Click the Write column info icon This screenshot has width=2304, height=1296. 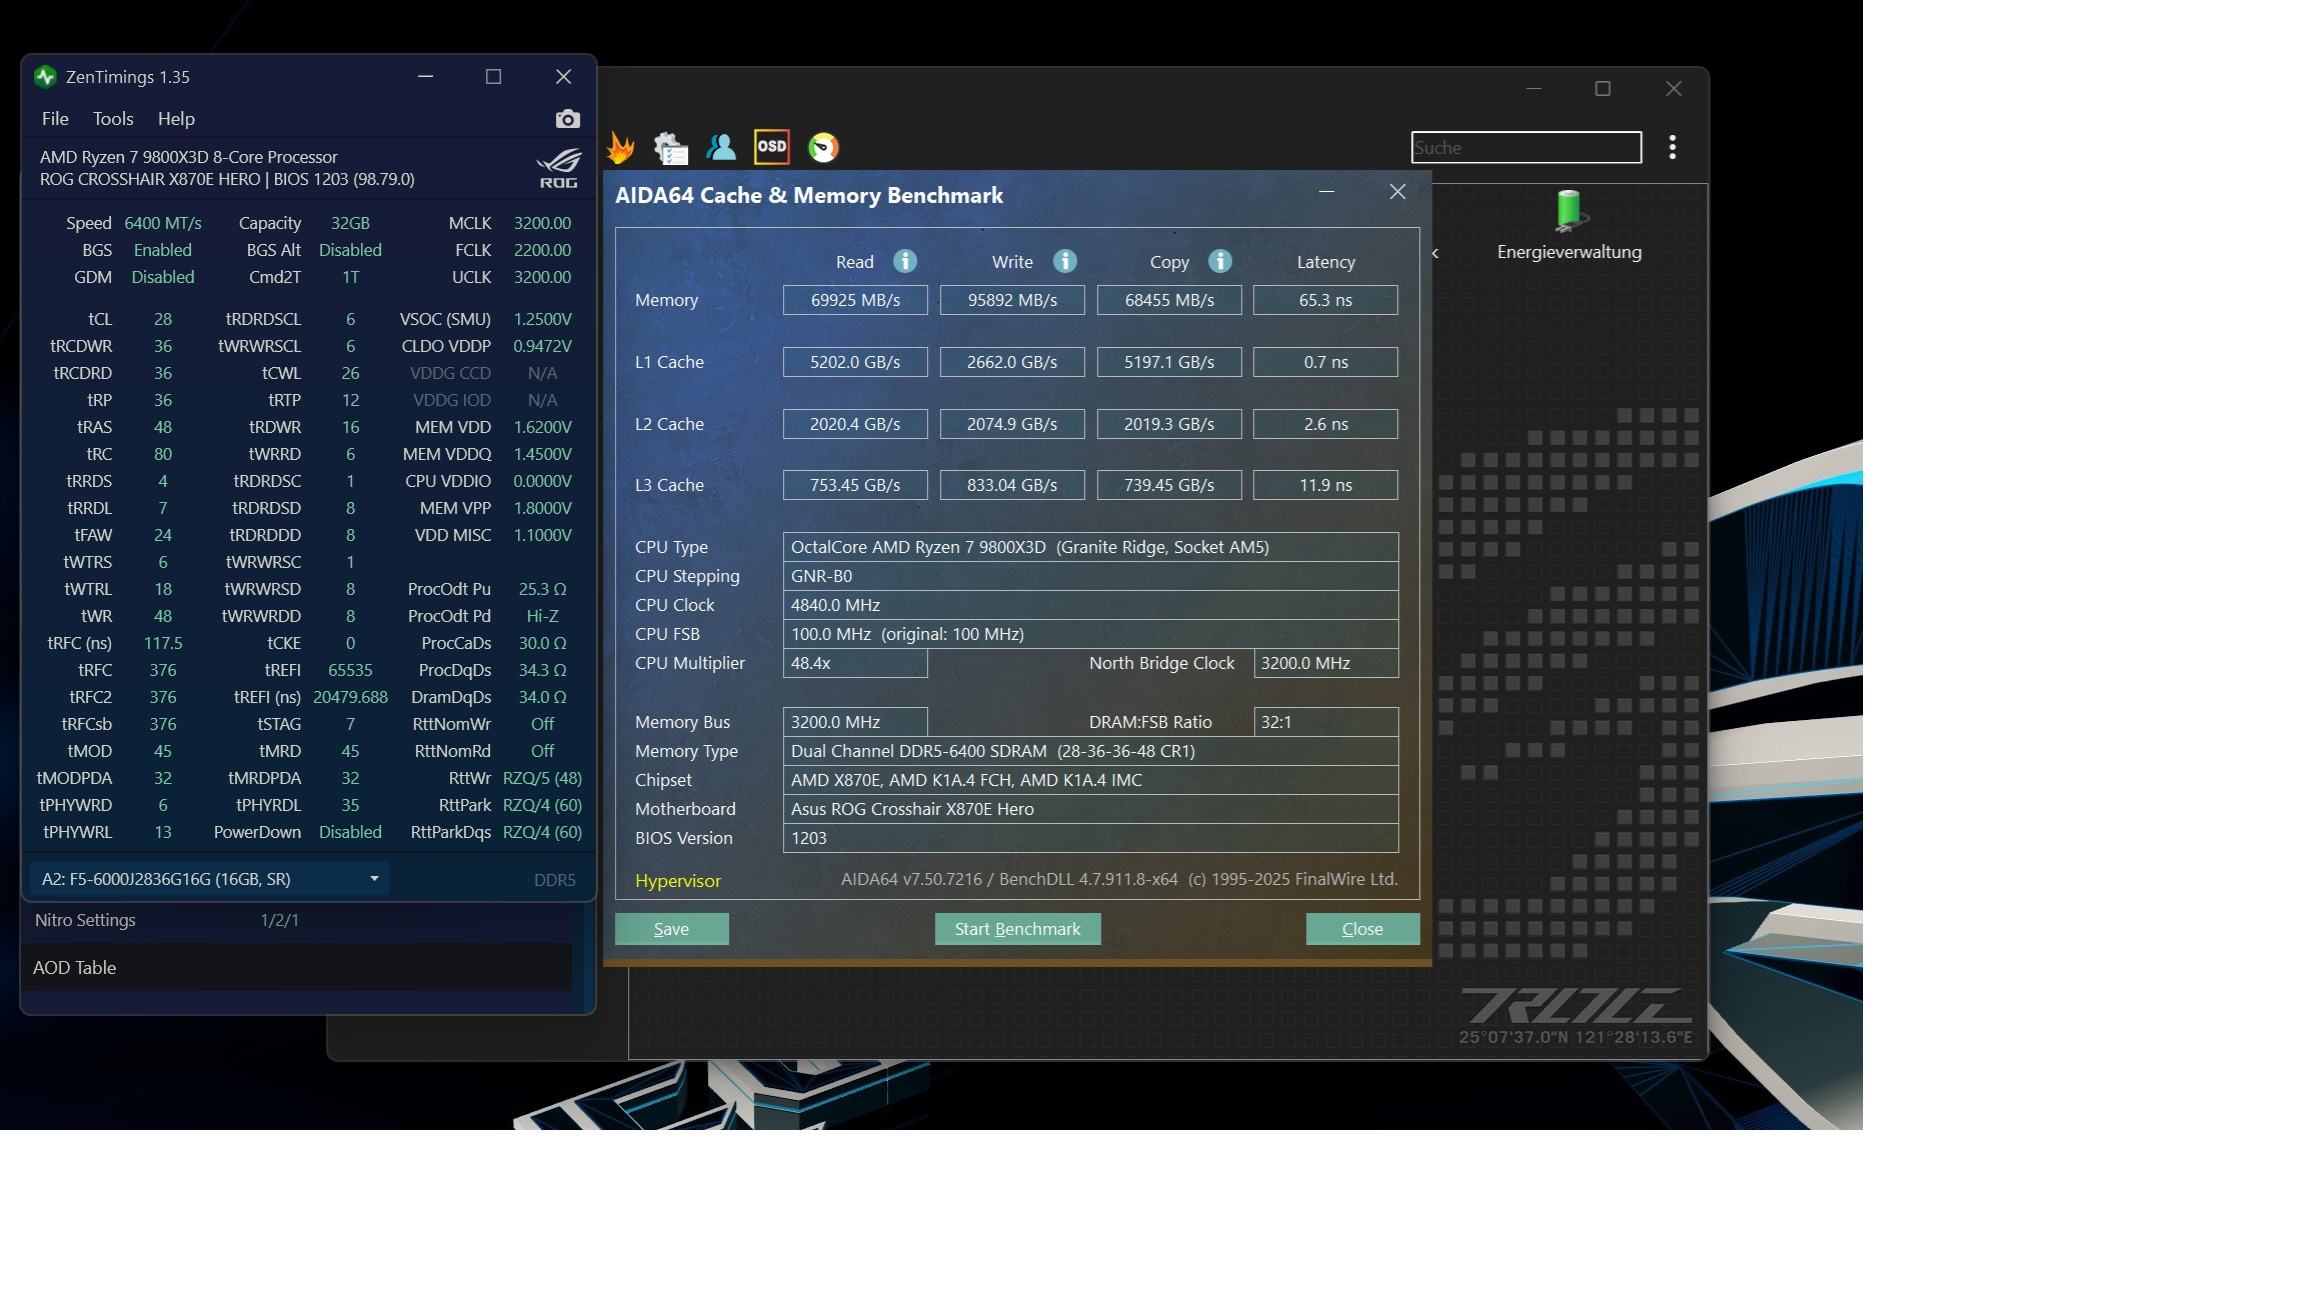coord(1064,261)
